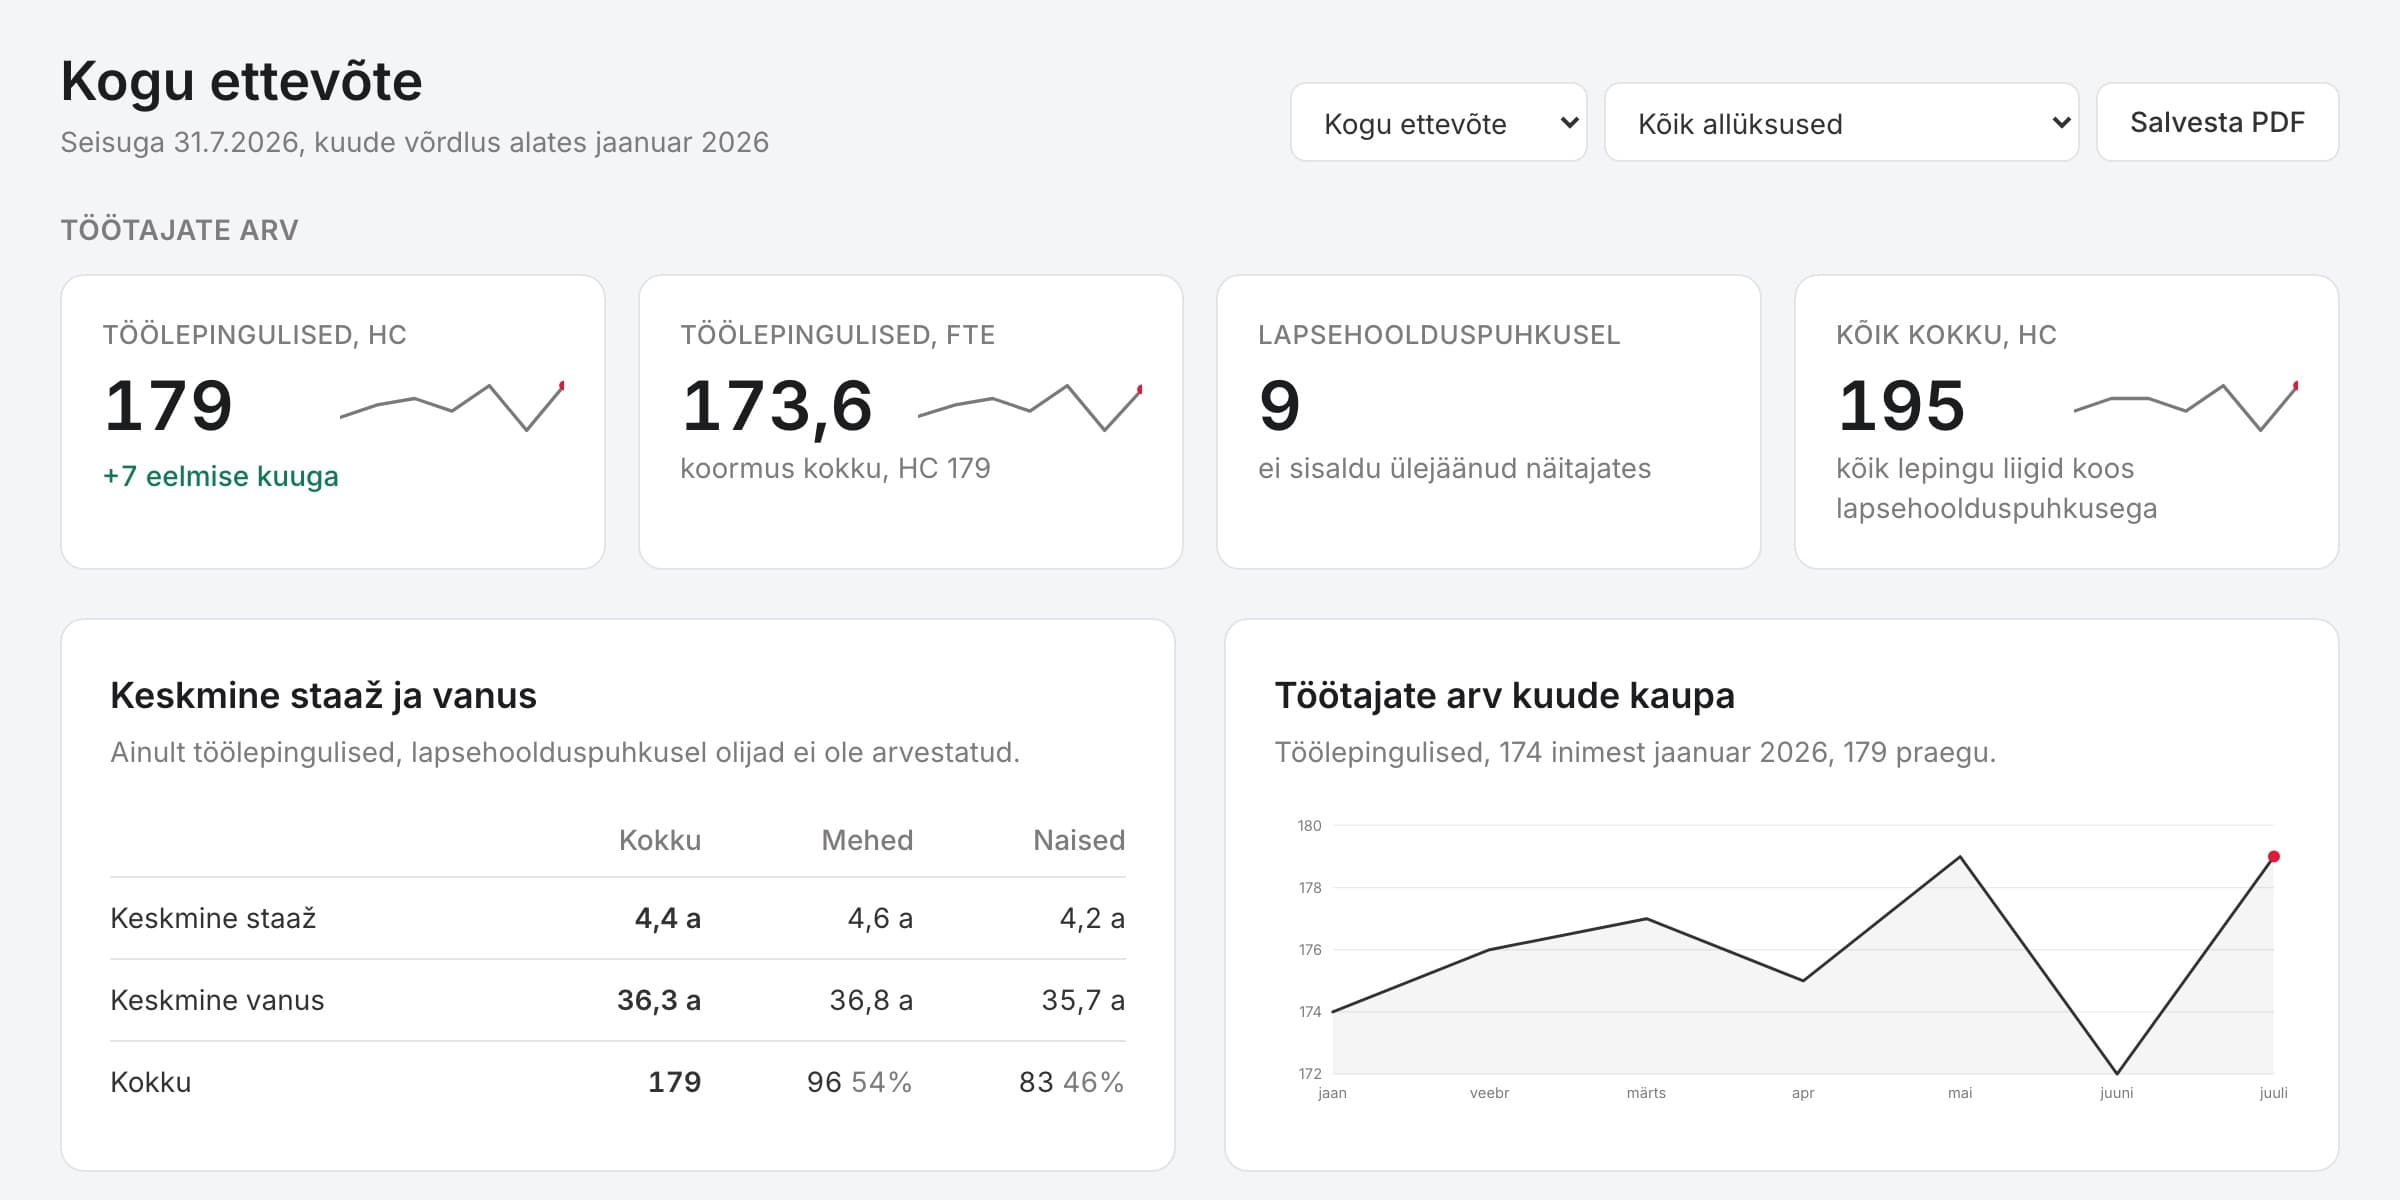Click the 'juuni' axis label
This screenshot has height=1200, width=2400.
click(2116, 1093)
